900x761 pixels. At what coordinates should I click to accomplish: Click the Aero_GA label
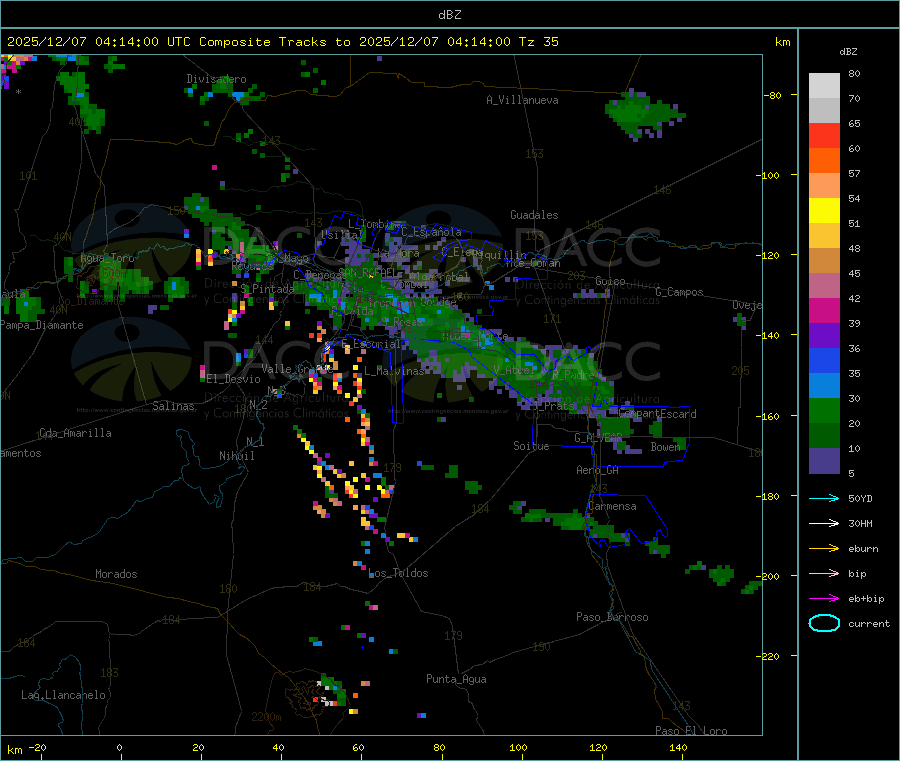point(597,470)
